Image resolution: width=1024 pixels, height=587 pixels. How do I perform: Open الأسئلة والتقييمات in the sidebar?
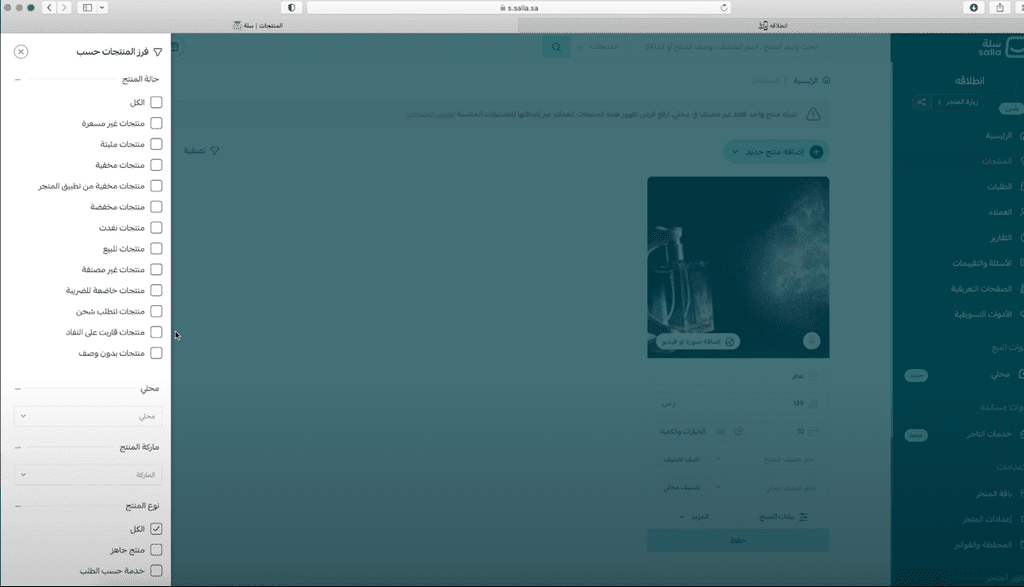983,263
